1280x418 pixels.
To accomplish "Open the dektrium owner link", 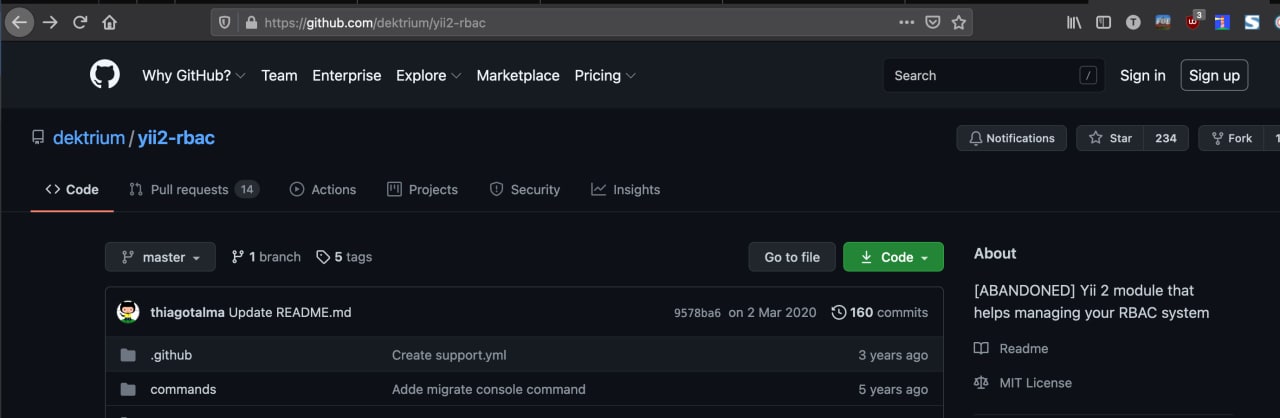I will (x=89, y=138).
